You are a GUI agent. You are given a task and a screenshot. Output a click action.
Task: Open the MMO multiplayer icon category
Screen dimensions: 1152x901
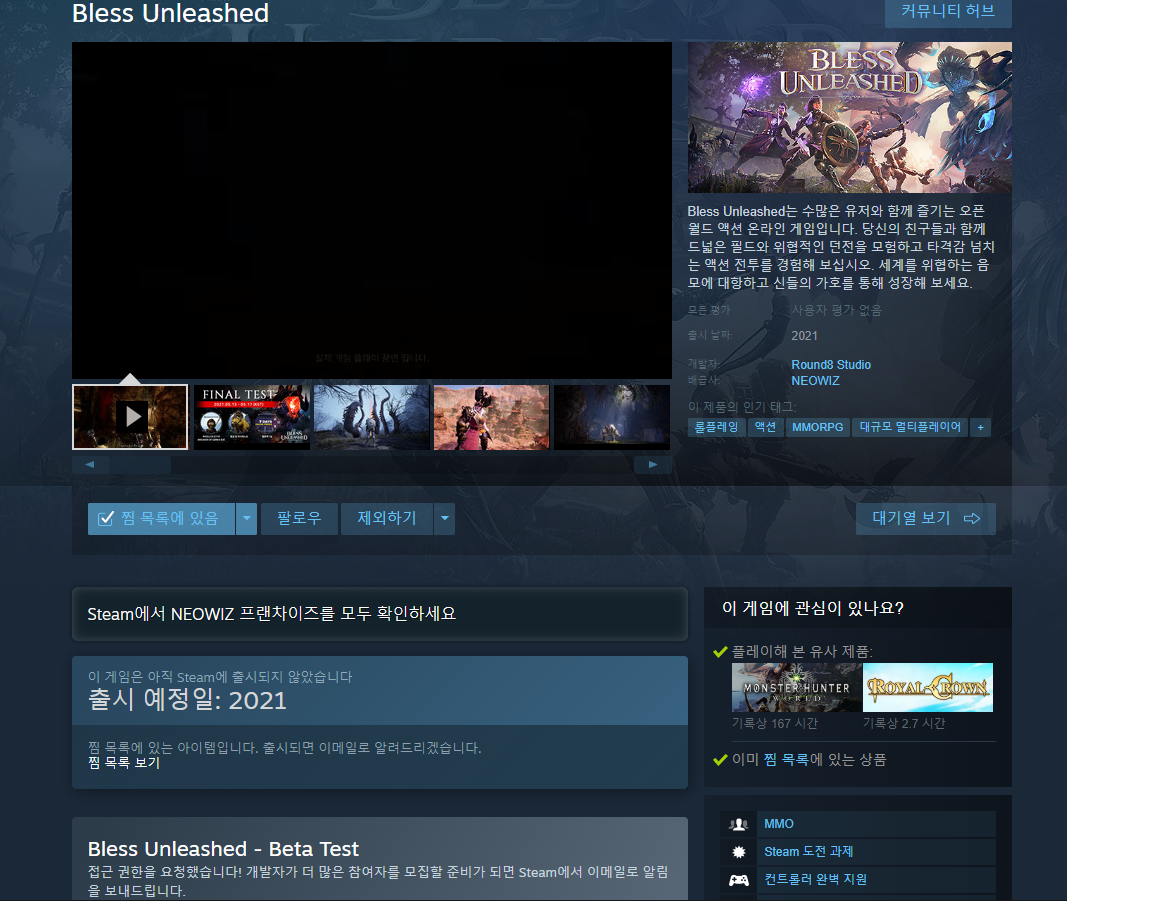[738, 825]
